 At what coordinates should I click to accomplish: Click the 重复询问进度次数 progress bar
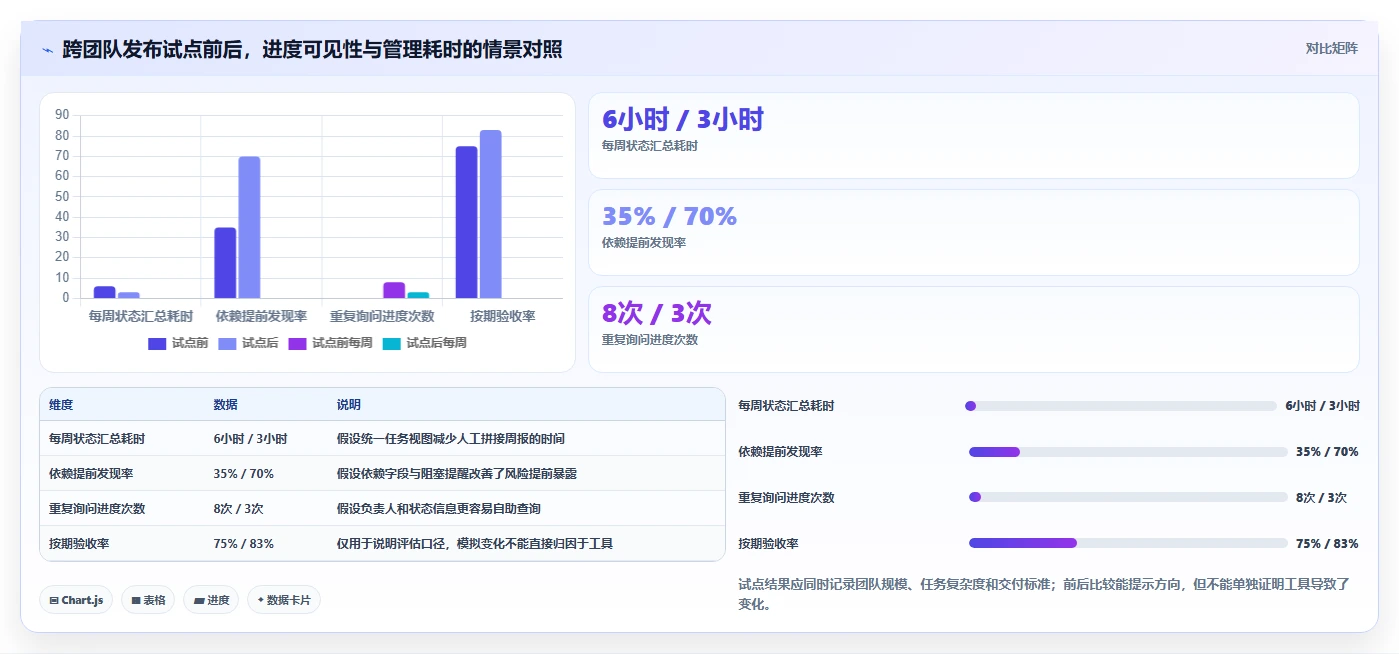[1127, 497]
